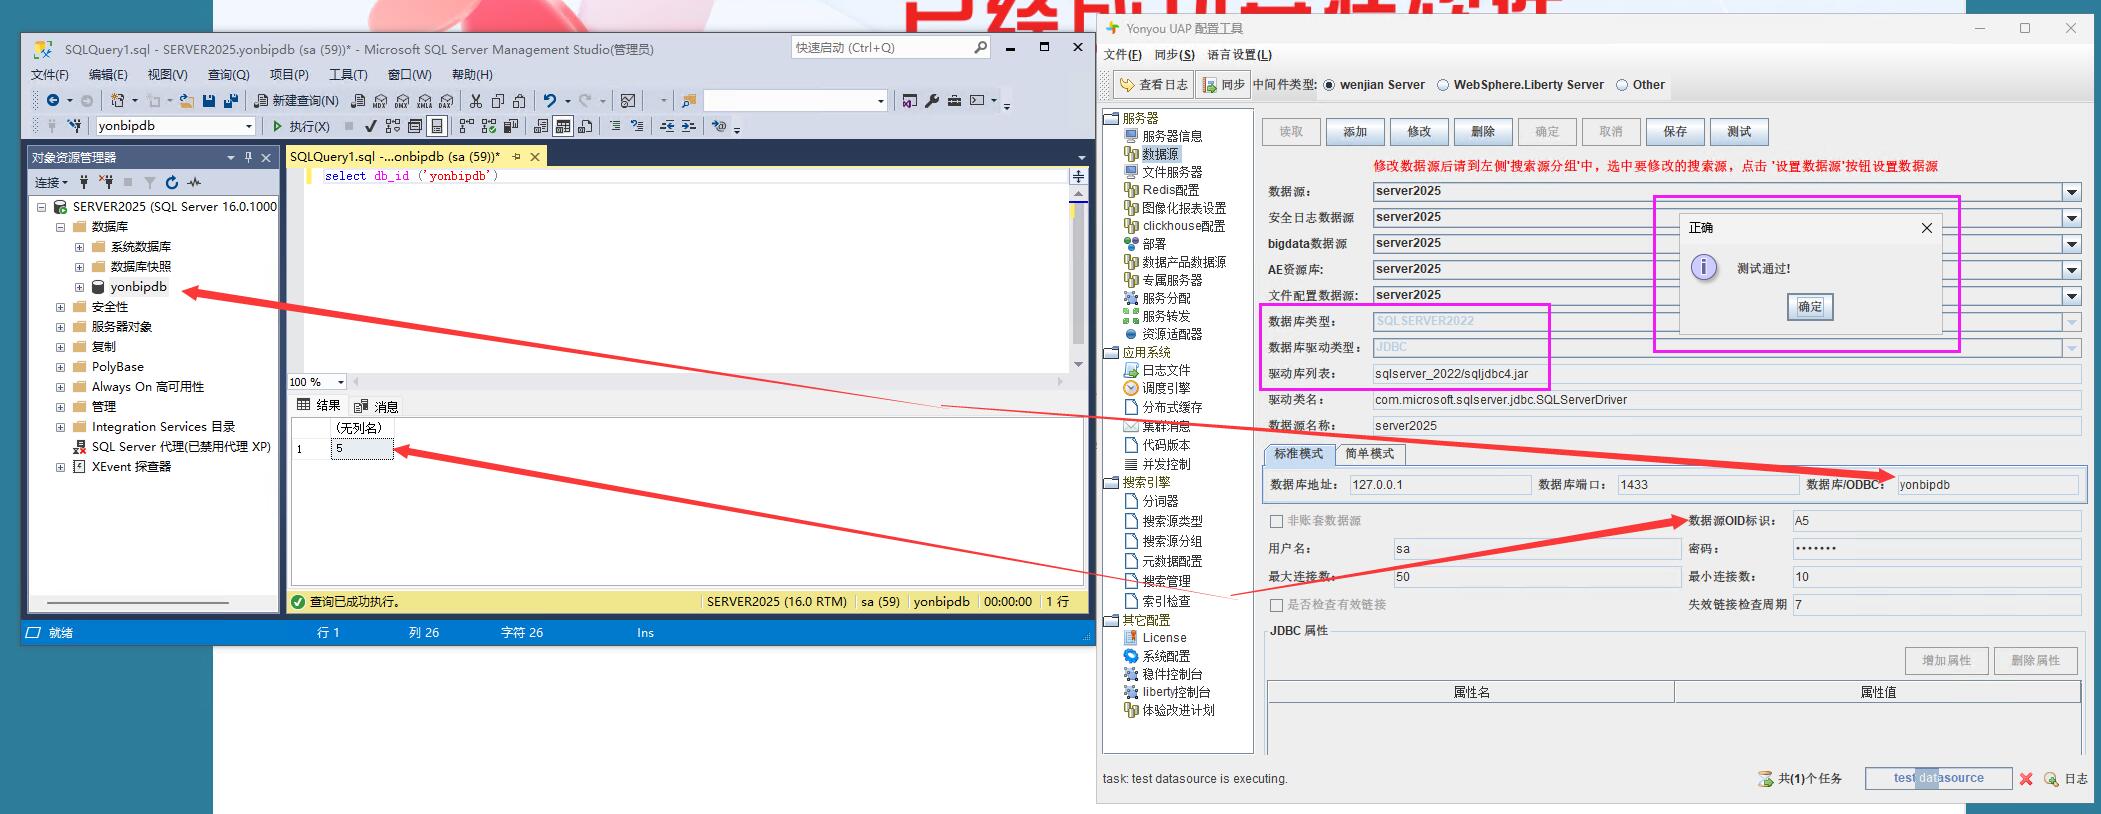The width and height of the screenshot is (2101, 814).
Task: Collapse the SERVER2025 server node
Action: [41, 207]
